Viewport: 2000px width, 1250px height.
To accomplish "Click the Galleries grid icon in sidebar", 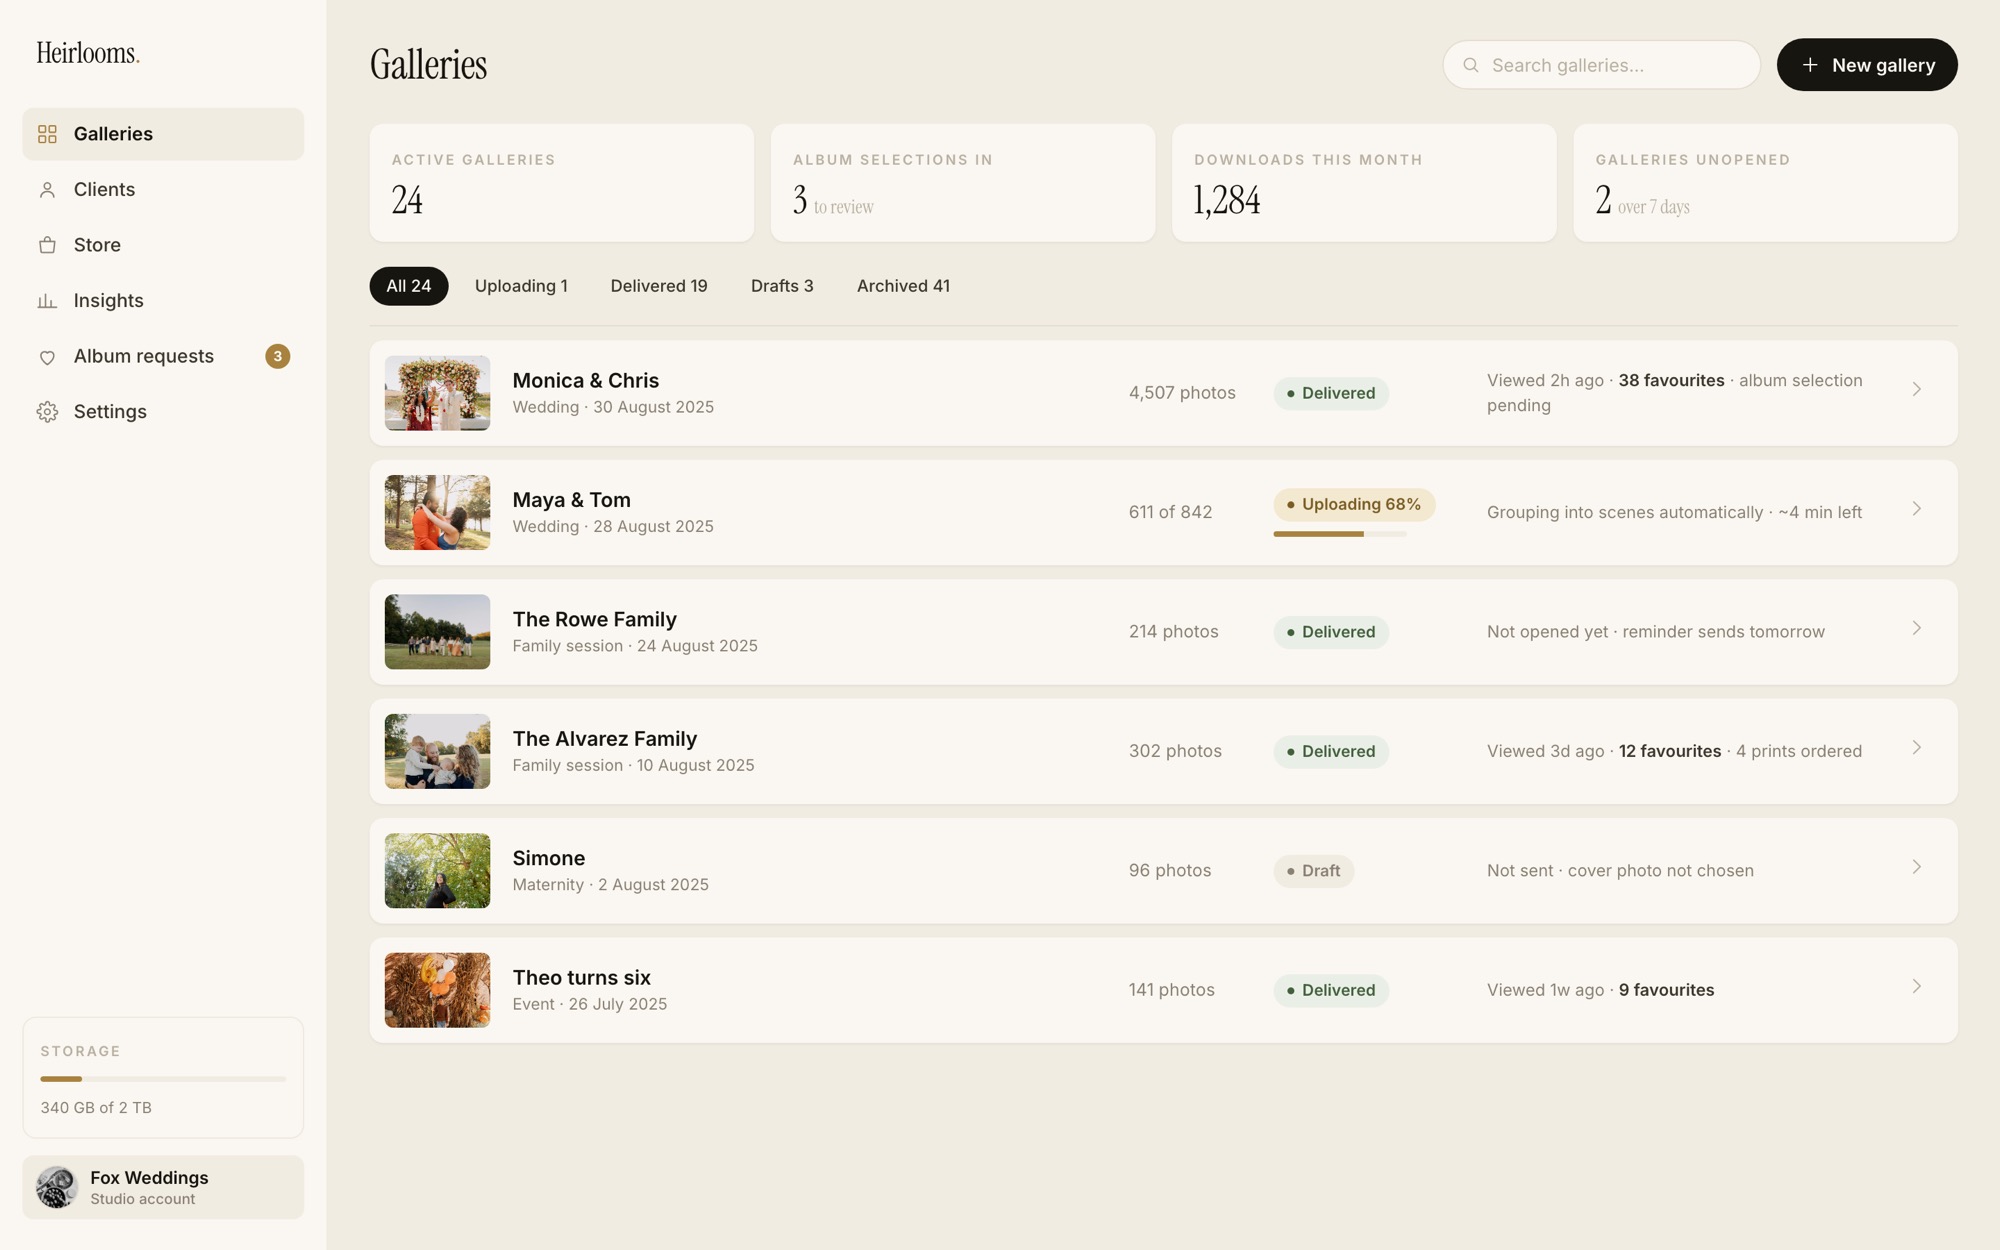I will click(x=47, y=134).
